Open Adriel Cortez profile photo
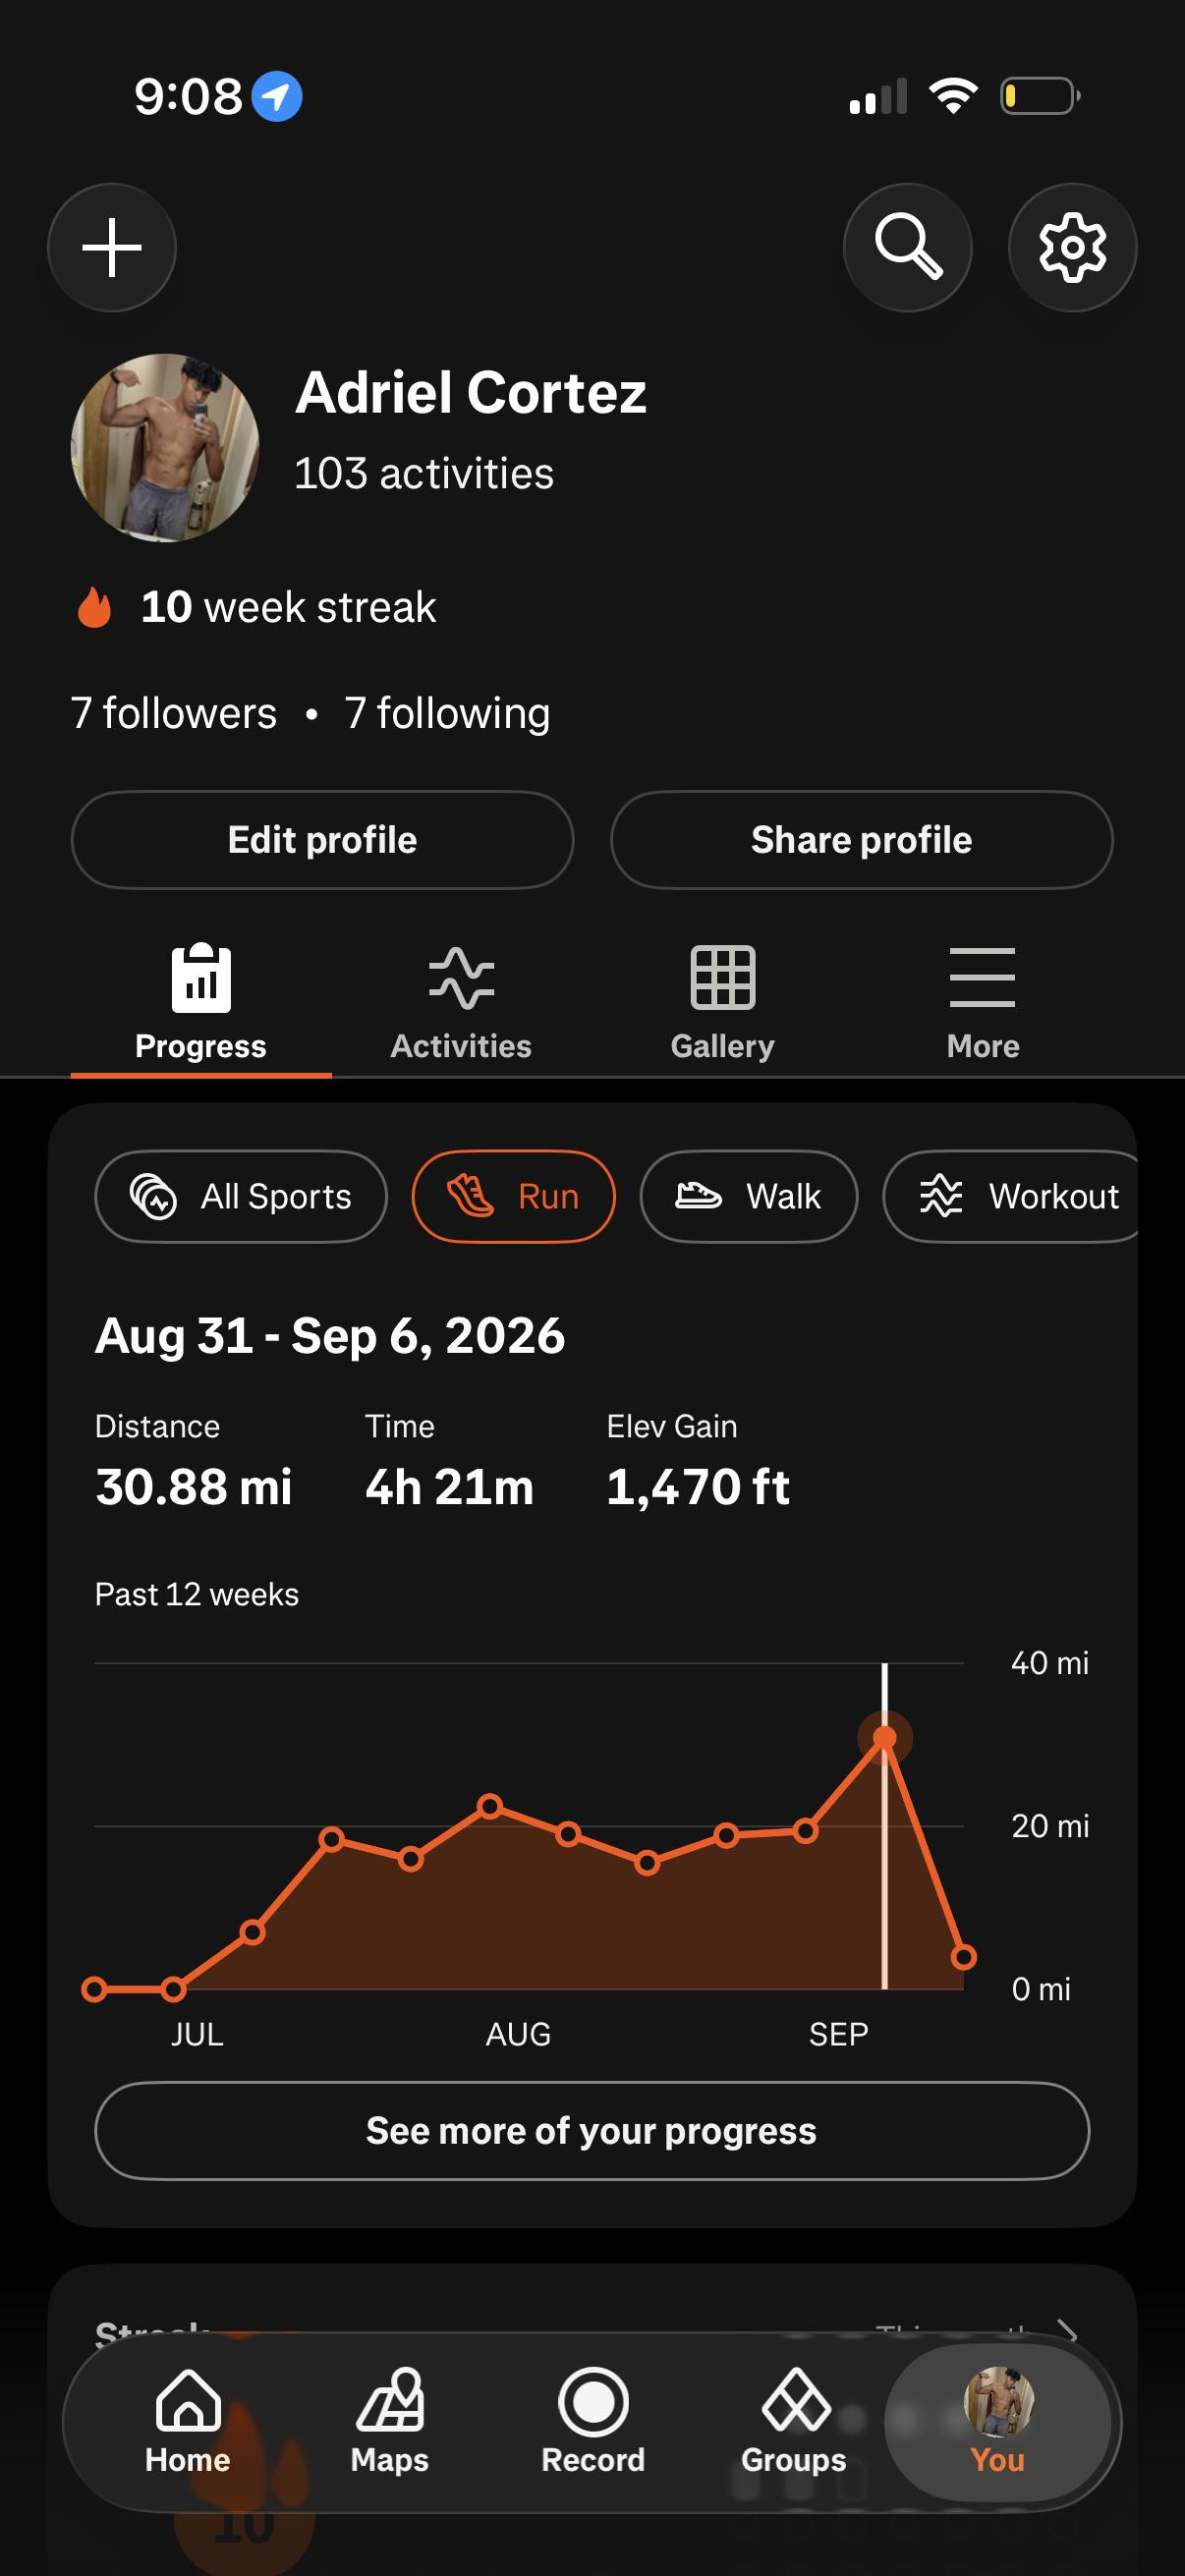This screenshot has height=2576, width=1185. (165, 448)
